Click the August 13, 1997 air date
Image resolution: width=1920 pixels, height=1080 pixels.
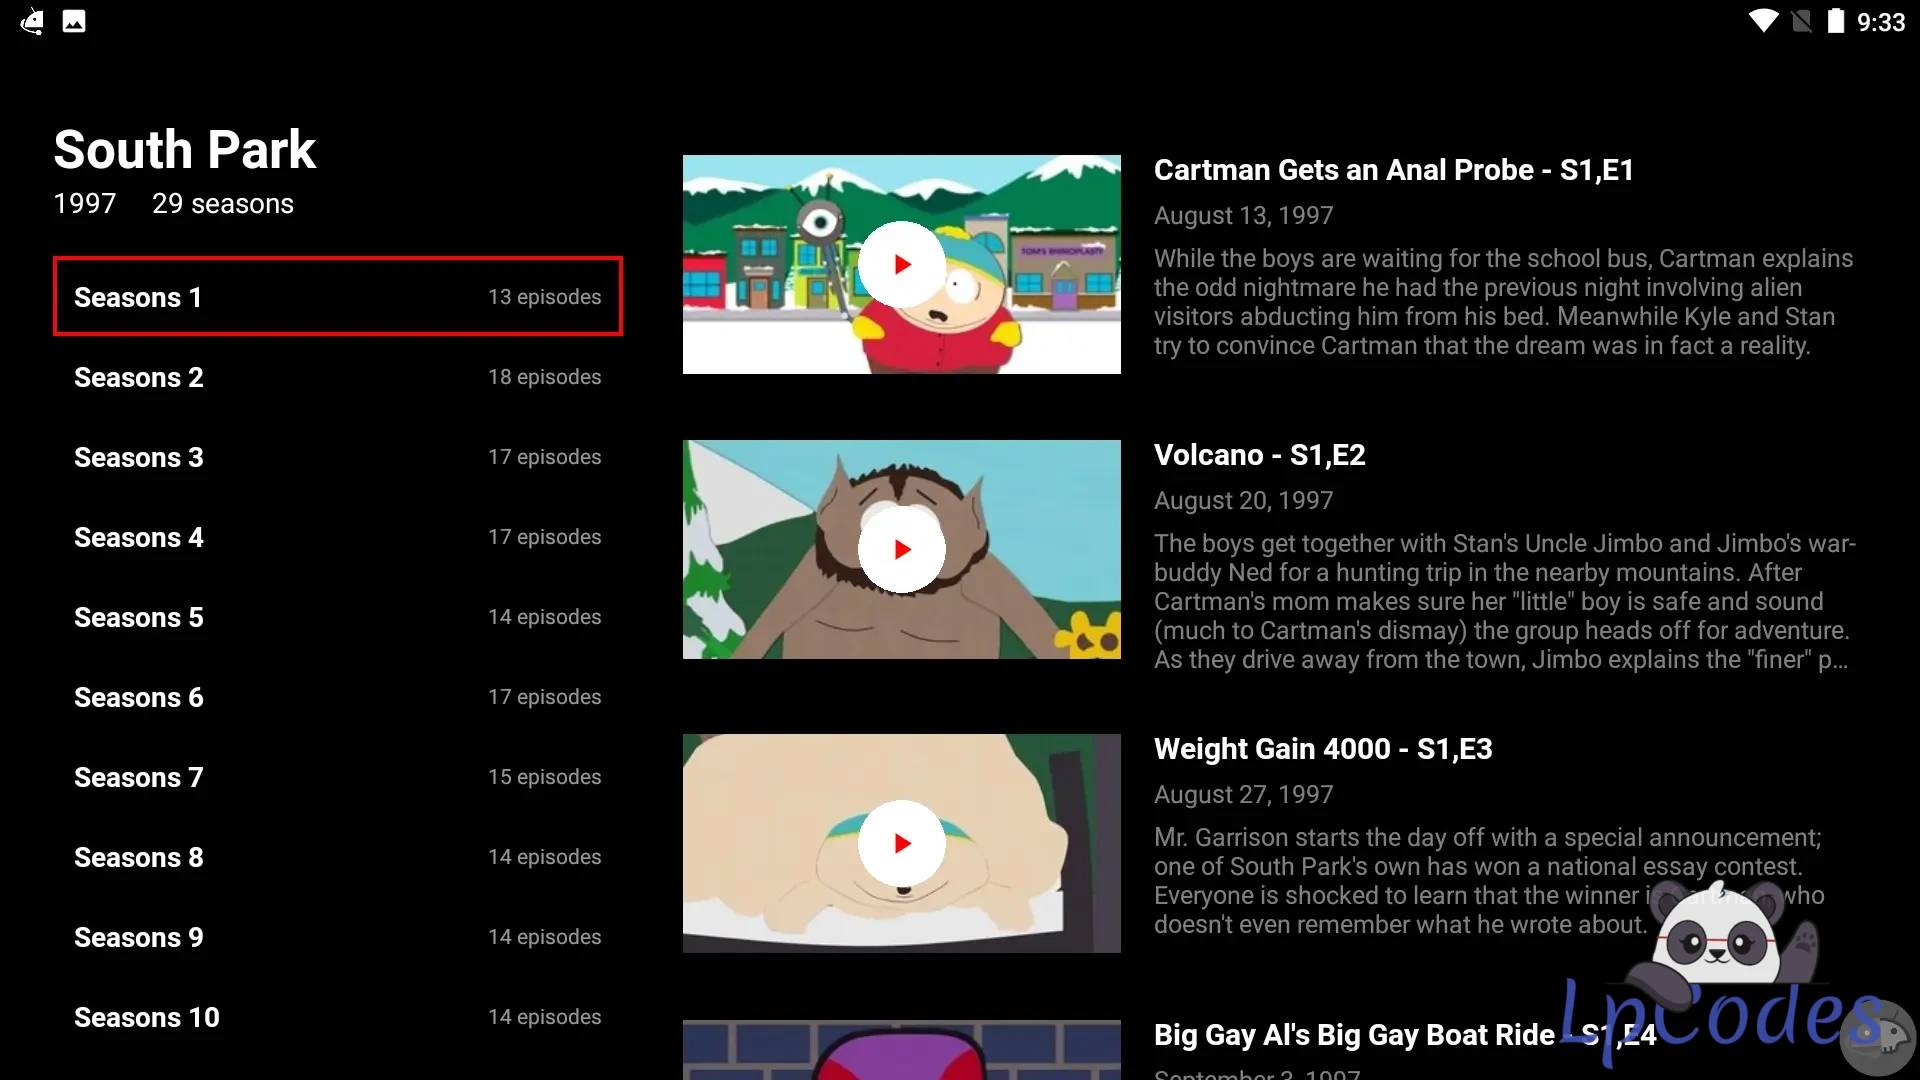1244,216
